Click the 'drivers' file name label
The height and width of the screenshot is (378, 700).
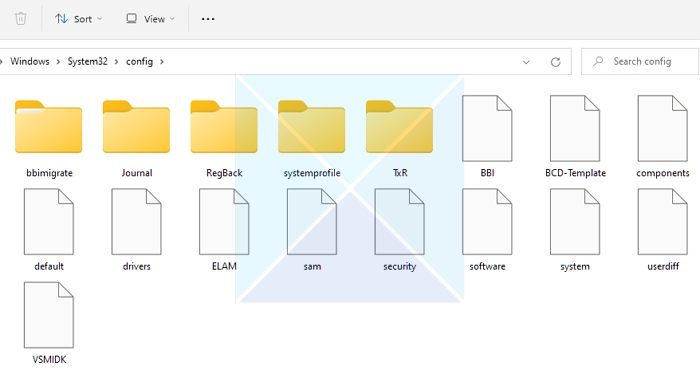tap(137, 266)
